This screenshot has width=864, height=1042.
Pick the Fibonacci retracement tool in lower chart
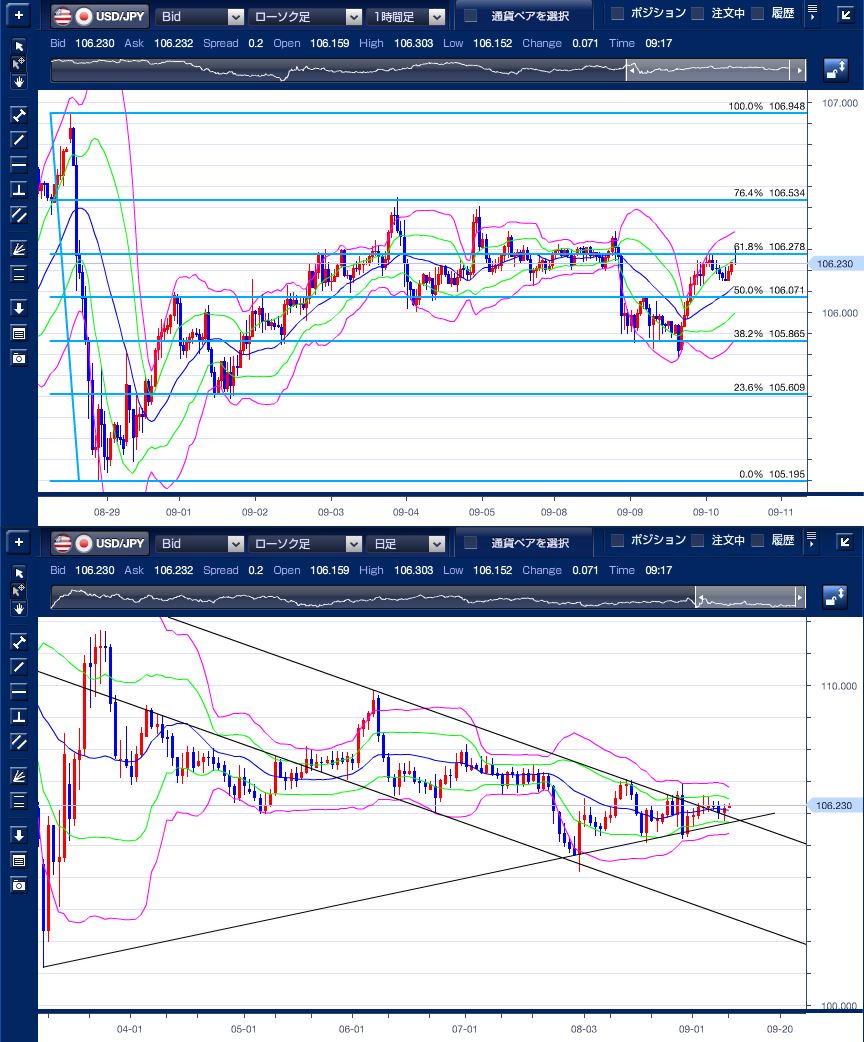pos(18,800)
